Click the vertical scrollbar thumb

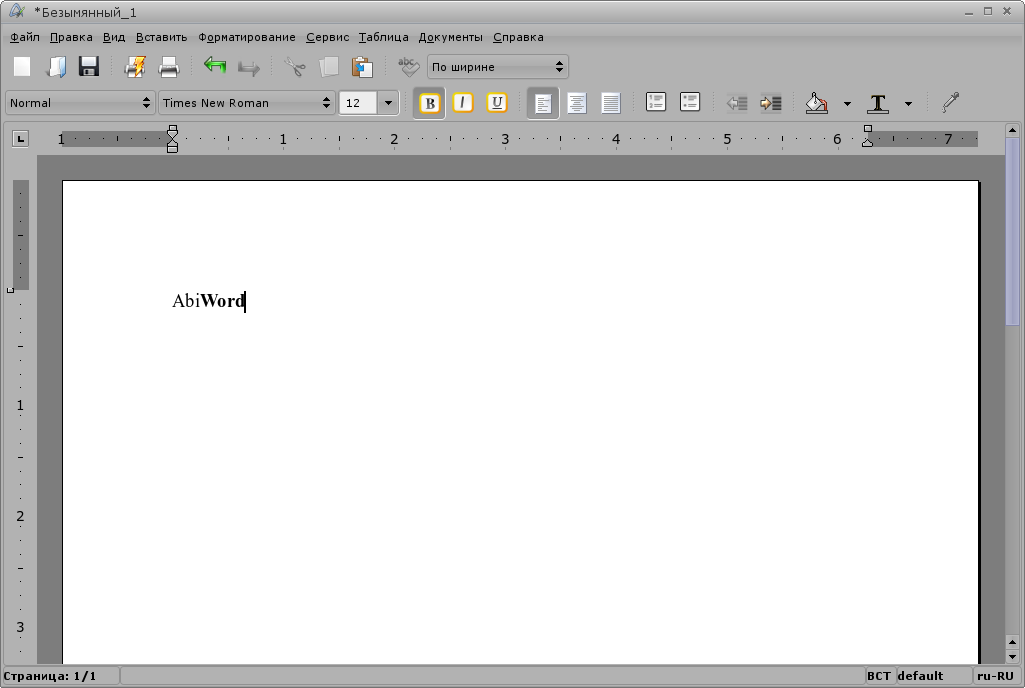coord(1012,232)
